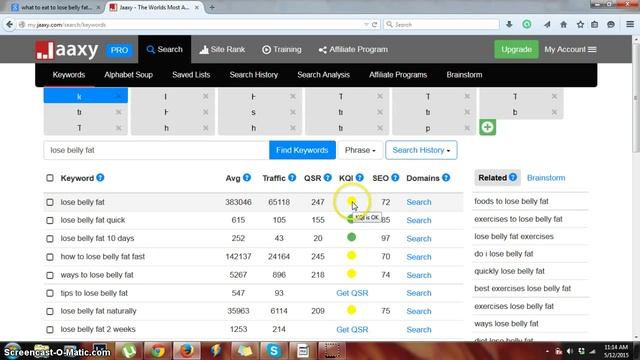Bookmark page with star icon
Image resolution: width=640 pixels, height=360 pixels.
click(580, 24)
